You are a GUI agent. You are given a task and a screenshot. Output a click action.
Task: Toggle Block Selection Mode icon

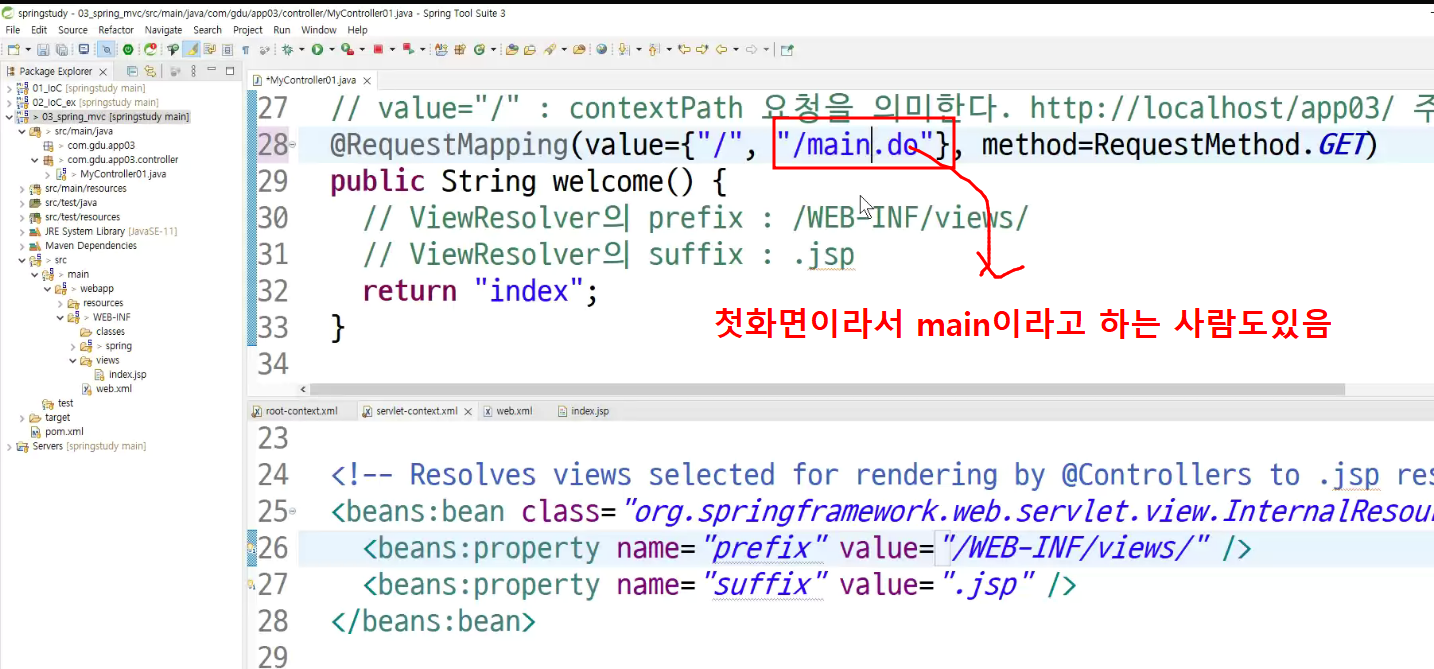pyautogui.click(x=227, y=49)
